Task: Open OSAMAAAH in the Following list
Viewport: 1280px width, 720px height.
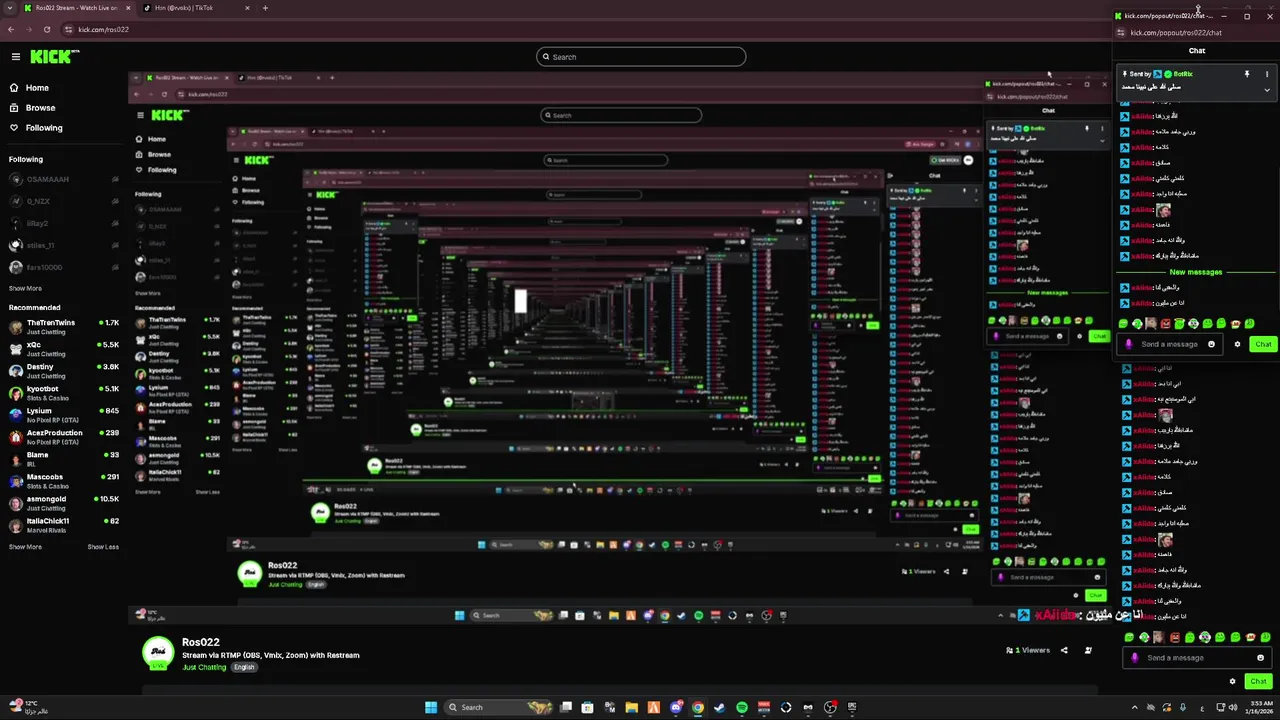Action: click(64, 180)
